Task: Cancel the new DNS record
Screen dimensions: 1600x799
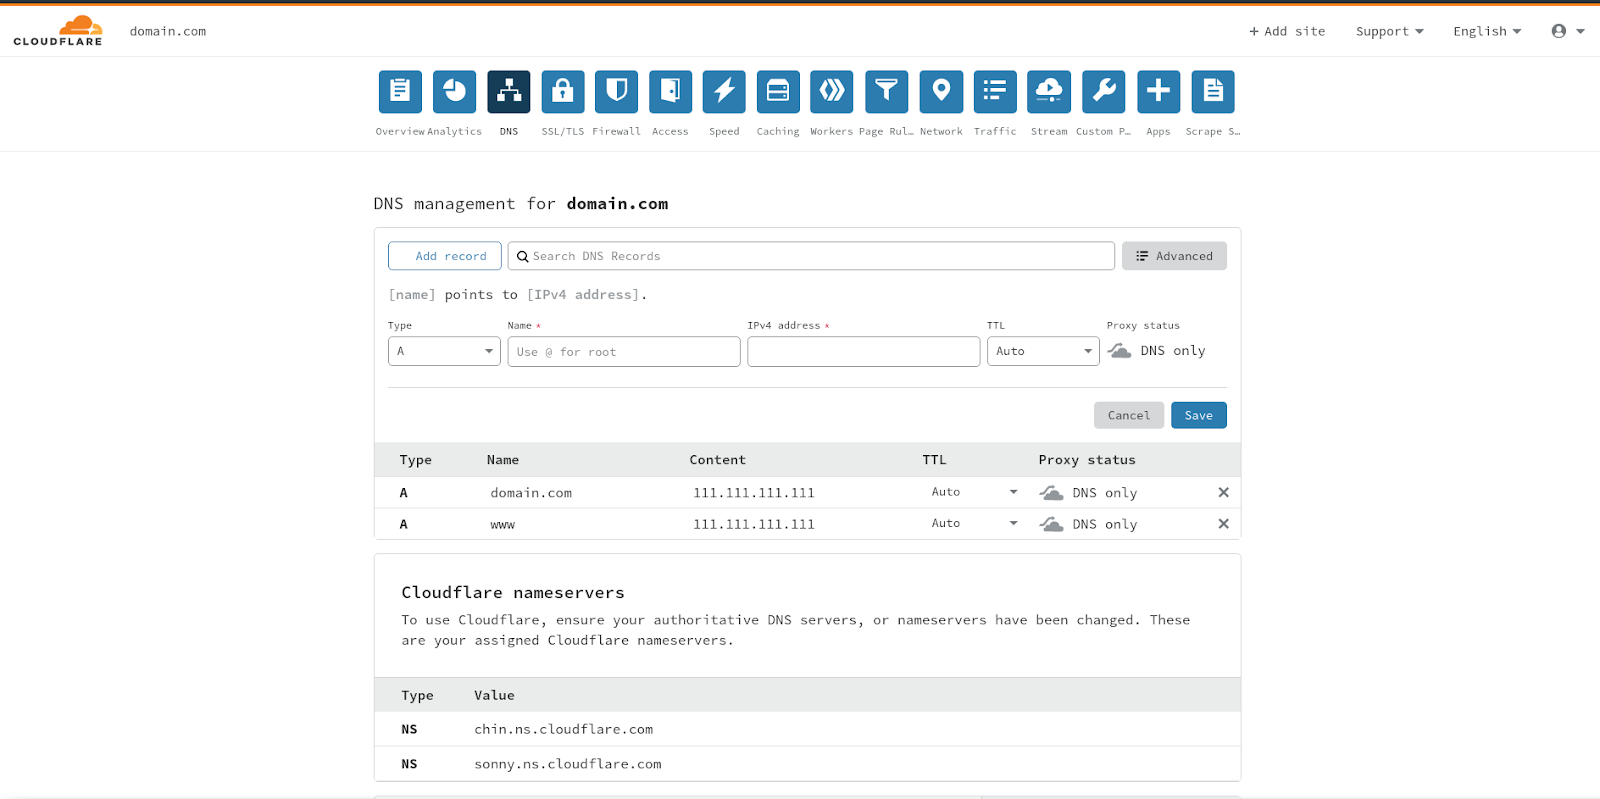Action: (x=1129, y=415)
